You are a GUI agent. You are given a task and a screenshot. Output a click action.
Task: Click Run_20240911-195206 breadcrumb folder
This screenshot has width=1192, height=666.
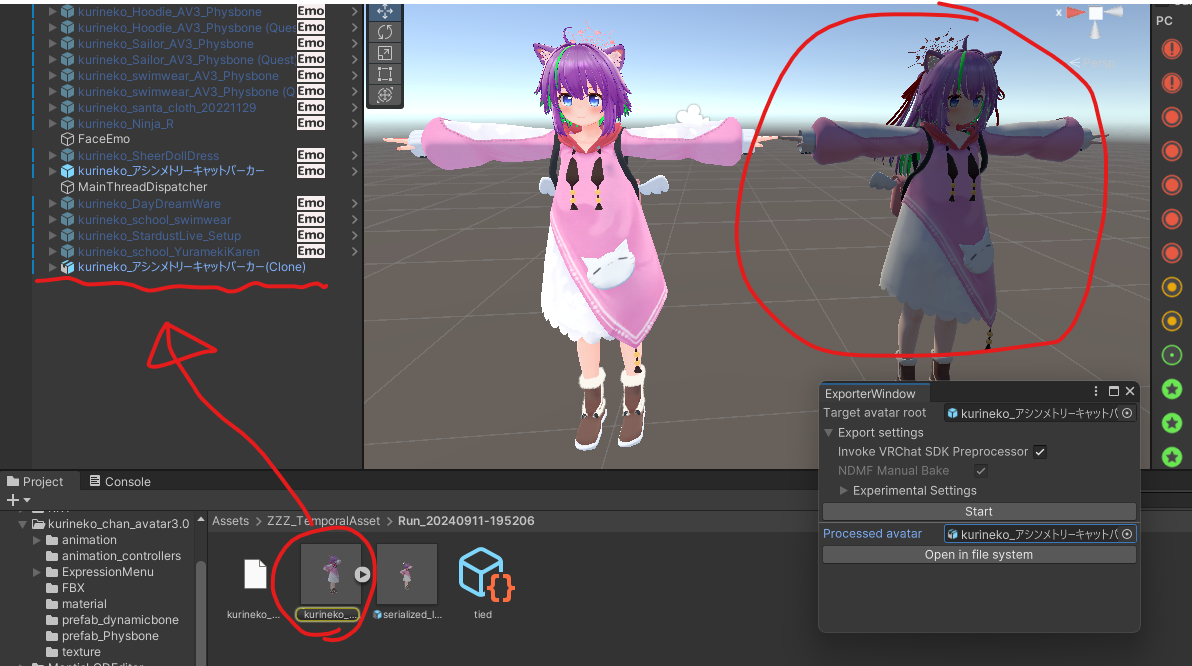pyautogui.click(x=466, y=521)
